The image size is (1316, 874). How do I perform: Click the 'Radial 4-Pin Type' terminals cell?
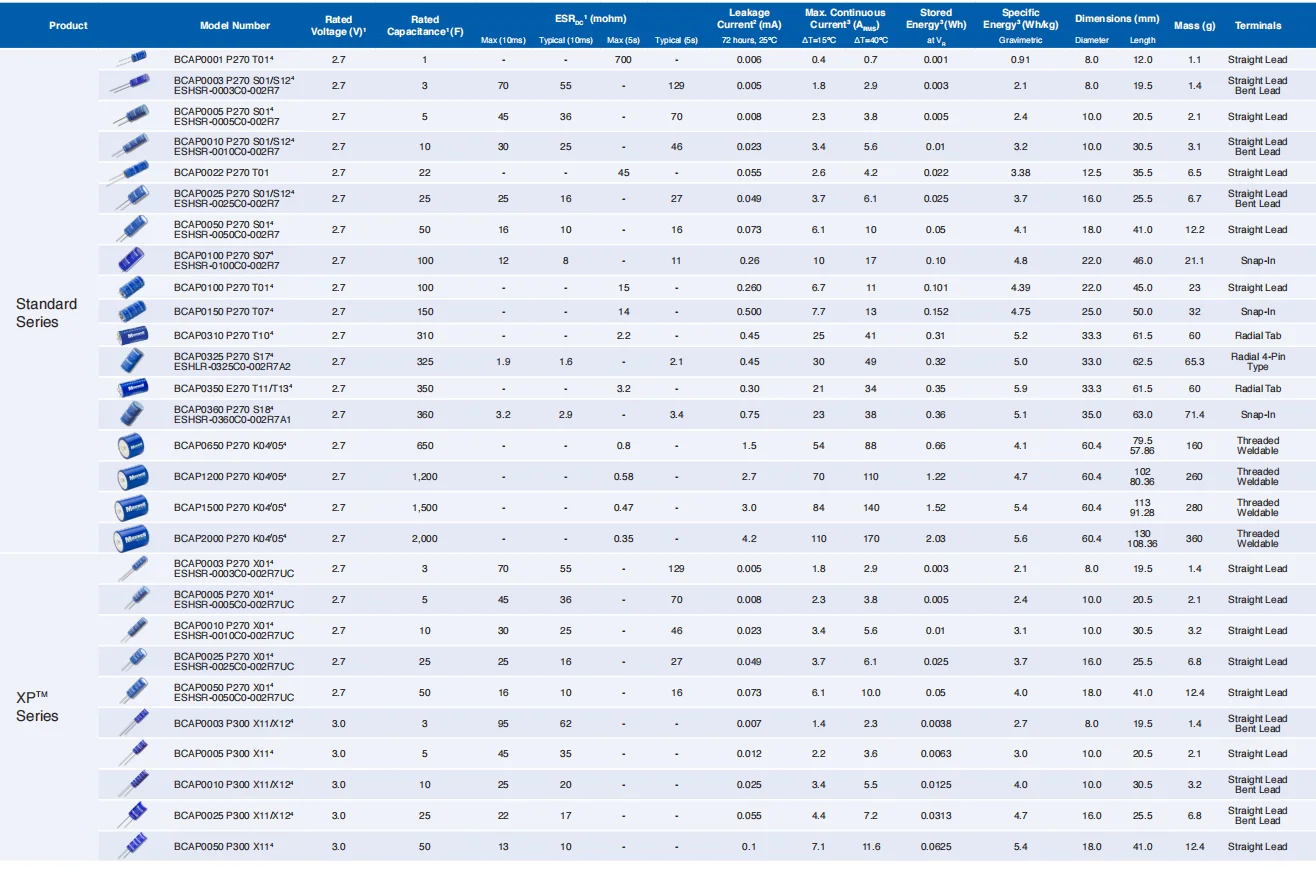[x=1258, y=362]
